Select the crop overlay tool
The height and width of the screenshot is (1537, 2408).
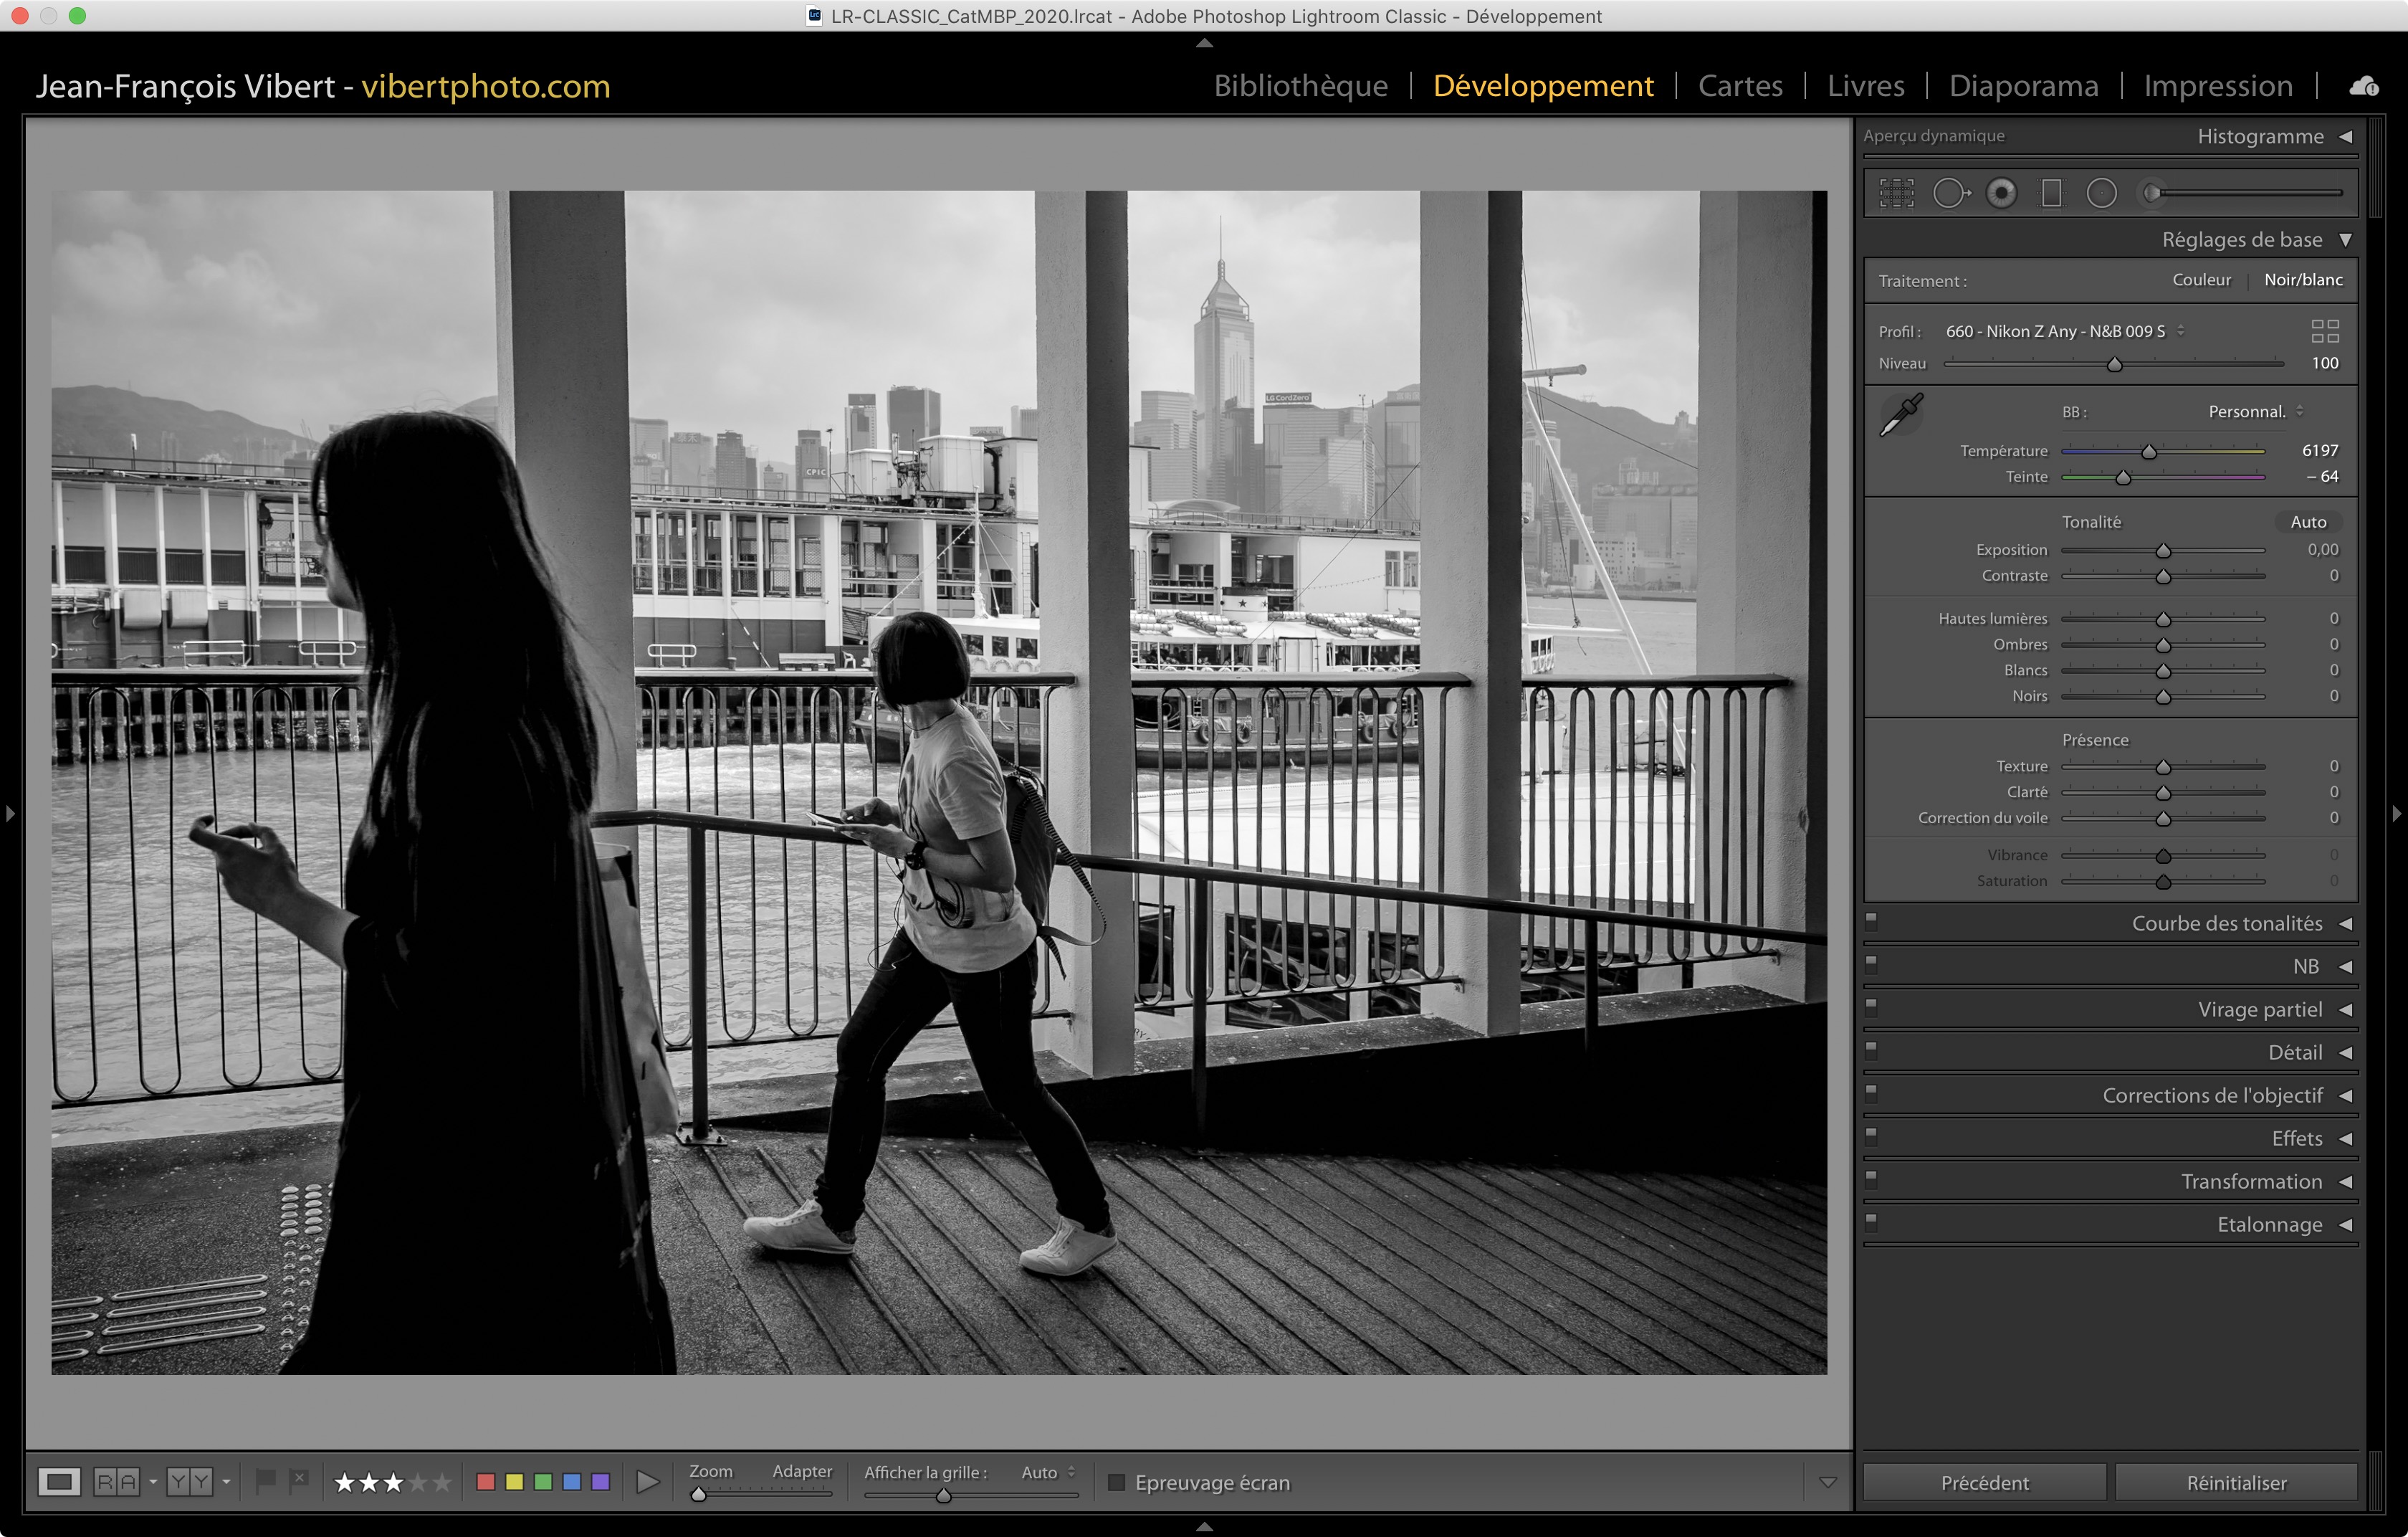pos(1896,193)
